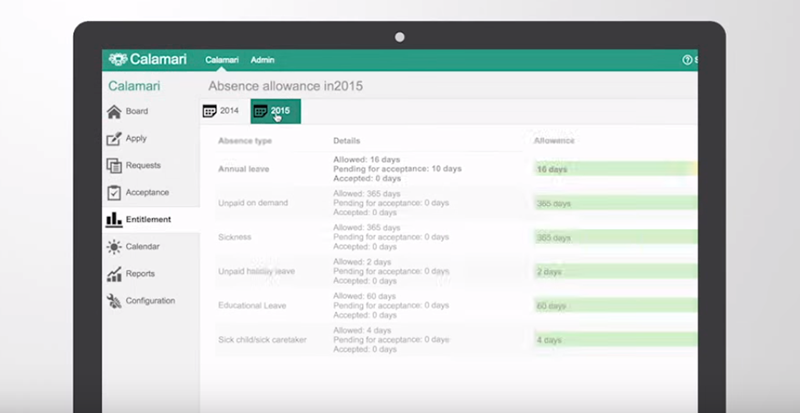
Task: Click the Configuration wrench icon
Action: point(114,300)
